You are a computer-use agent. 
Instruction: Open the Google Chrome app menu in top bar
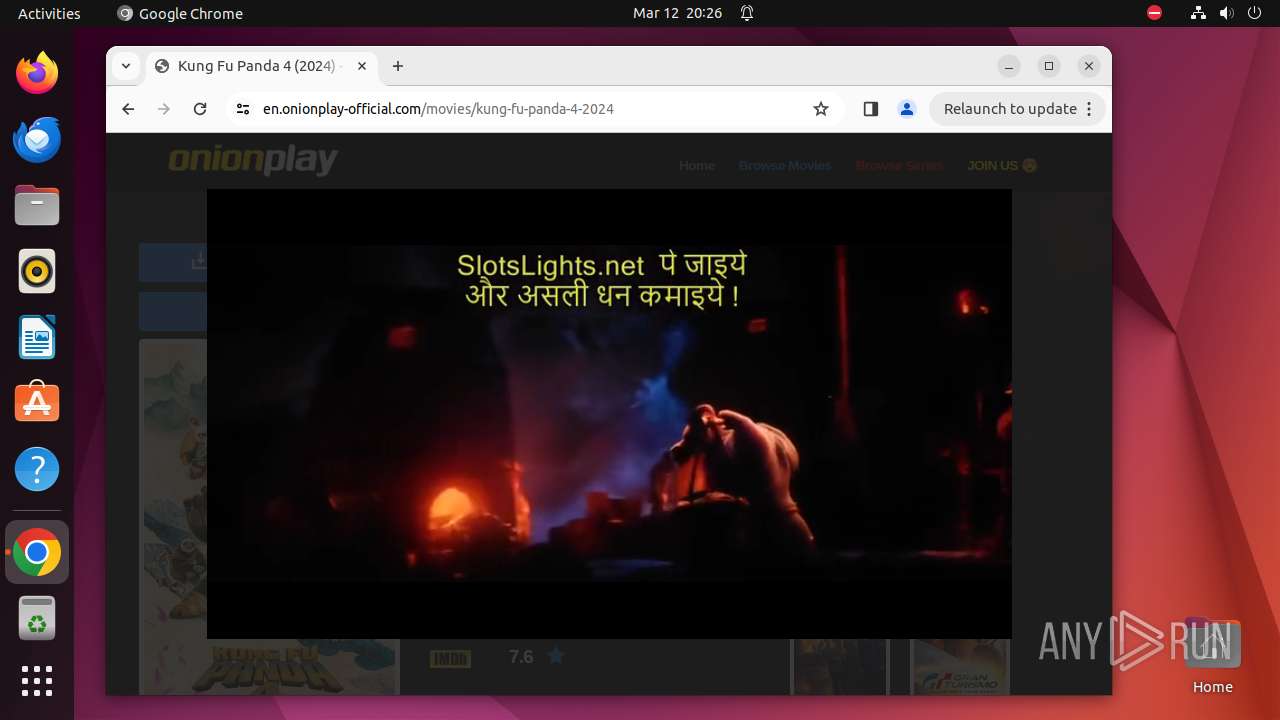180,13
